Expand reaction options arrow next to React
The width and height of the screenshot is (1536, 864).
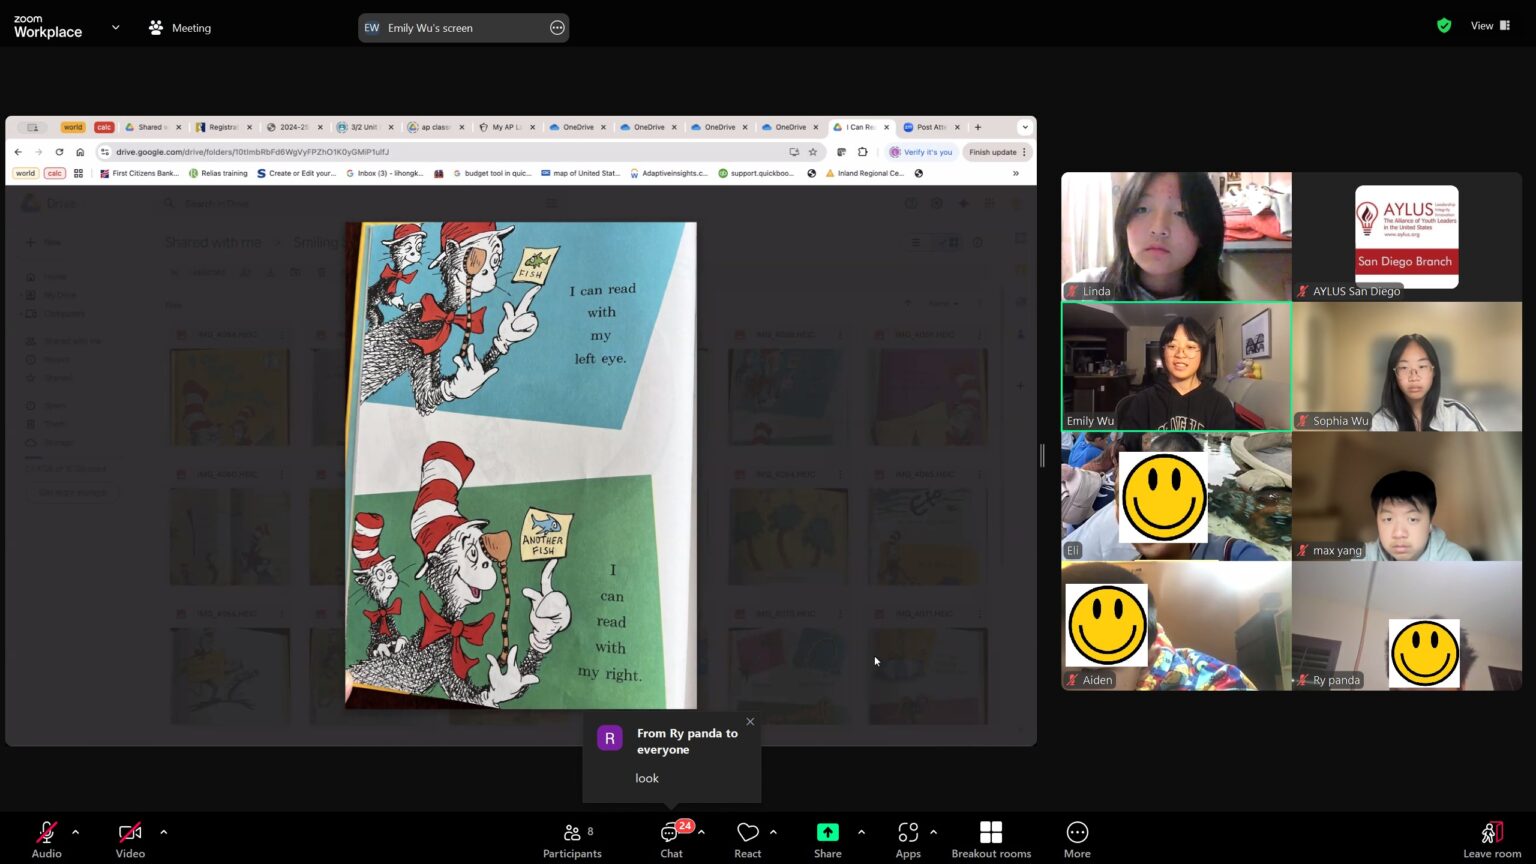tap(773, 832)
